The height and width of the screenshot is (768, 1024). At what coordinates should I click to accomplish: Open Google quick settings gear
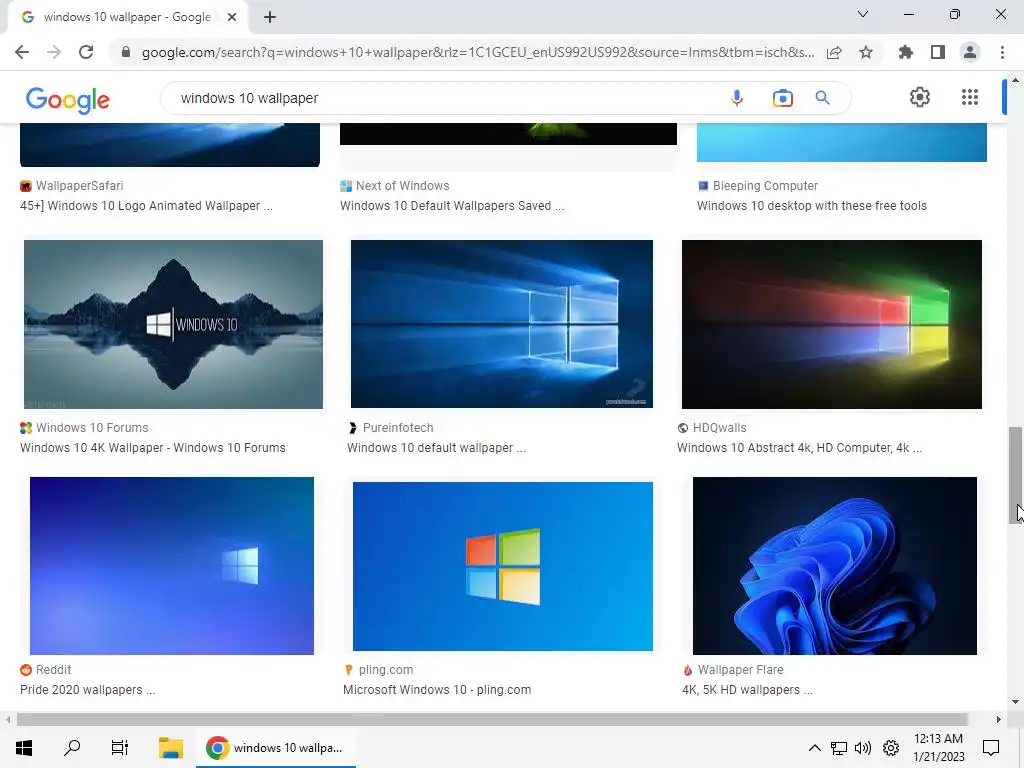tap(920, 97)
